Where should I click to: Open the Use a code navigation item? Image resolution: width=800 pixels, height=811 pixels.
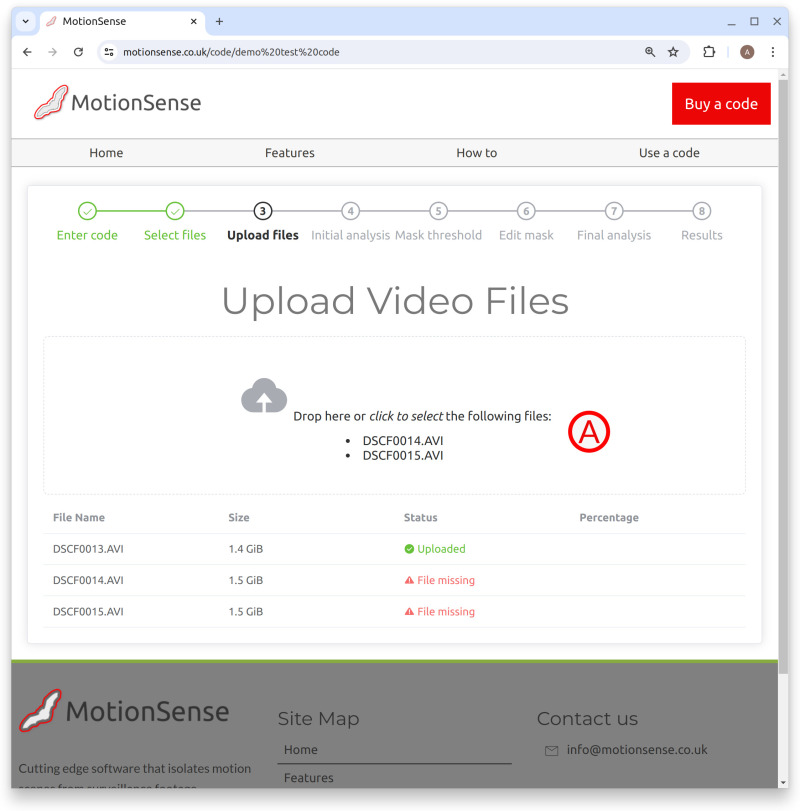click(669, 153)
